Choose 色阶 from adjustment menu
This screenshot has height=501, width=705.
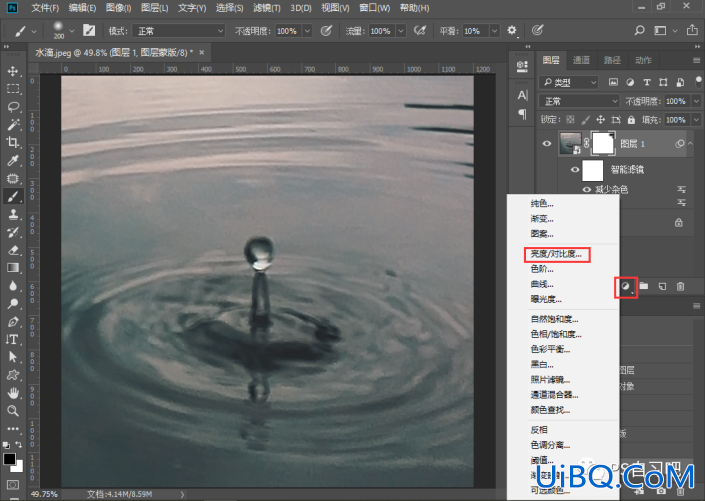coord(542,269)
